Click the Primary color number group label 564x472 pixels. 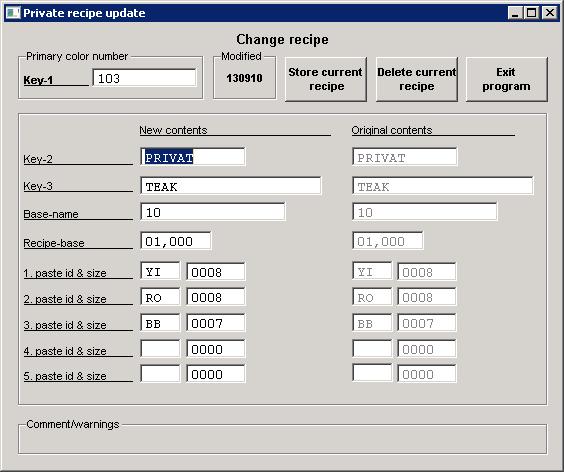coord(77,56)
